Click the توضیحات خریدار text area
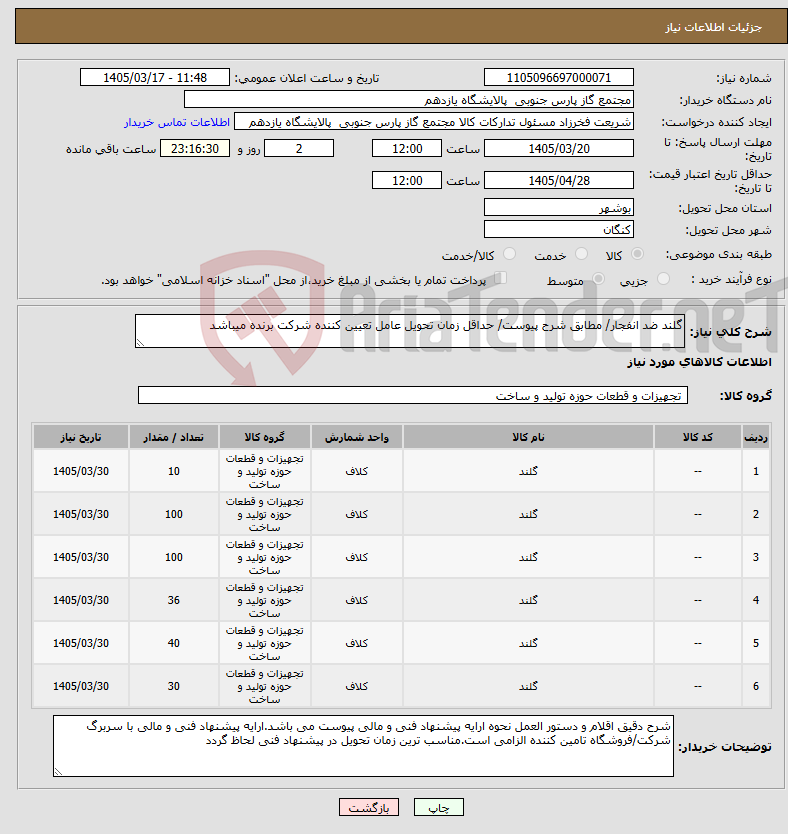788x834 pixels. tap(363, 746)
